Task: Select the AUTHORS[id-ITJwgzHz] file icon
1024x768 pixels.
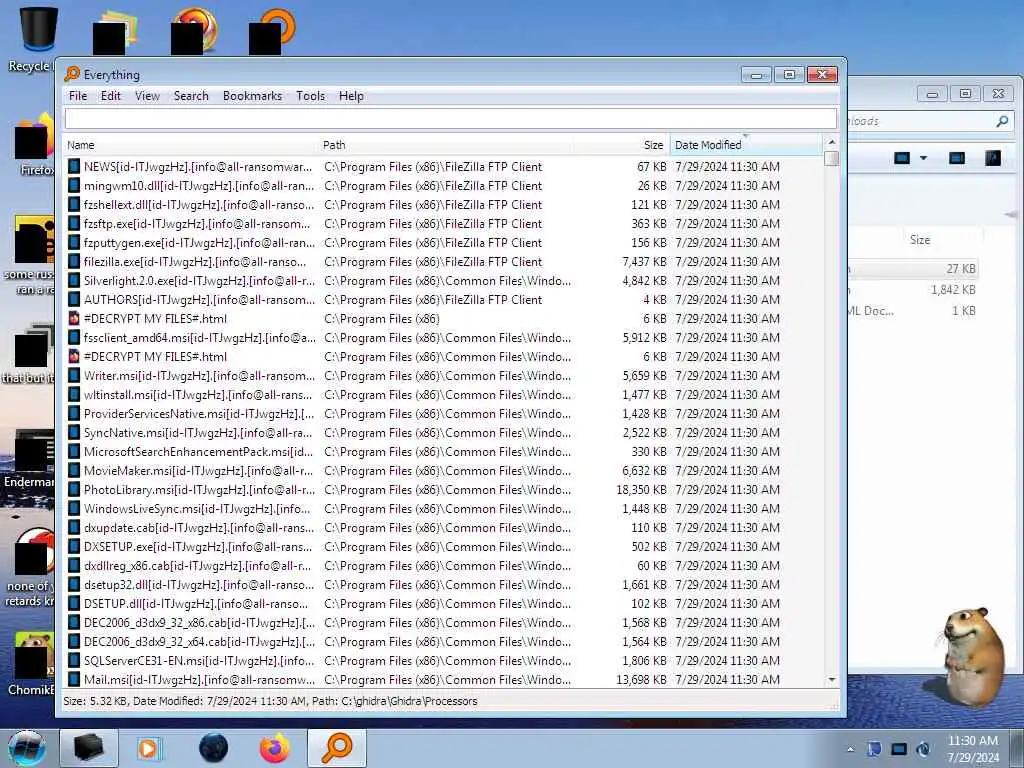Action: click(x=74, y=299)
